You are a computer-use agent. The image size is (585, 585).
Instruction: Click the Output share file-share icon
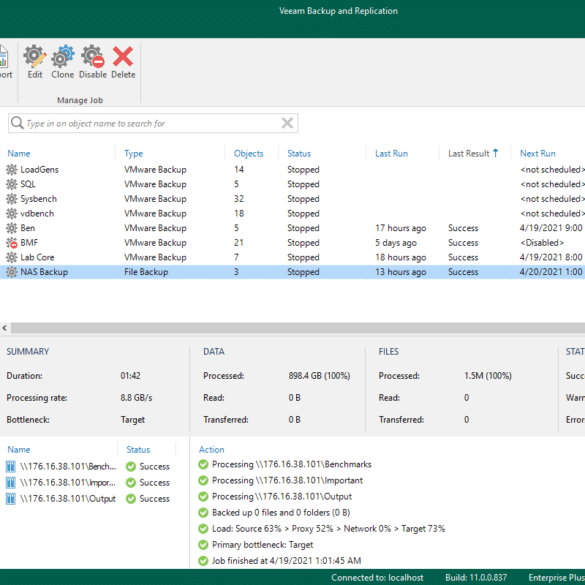(10, 498)
